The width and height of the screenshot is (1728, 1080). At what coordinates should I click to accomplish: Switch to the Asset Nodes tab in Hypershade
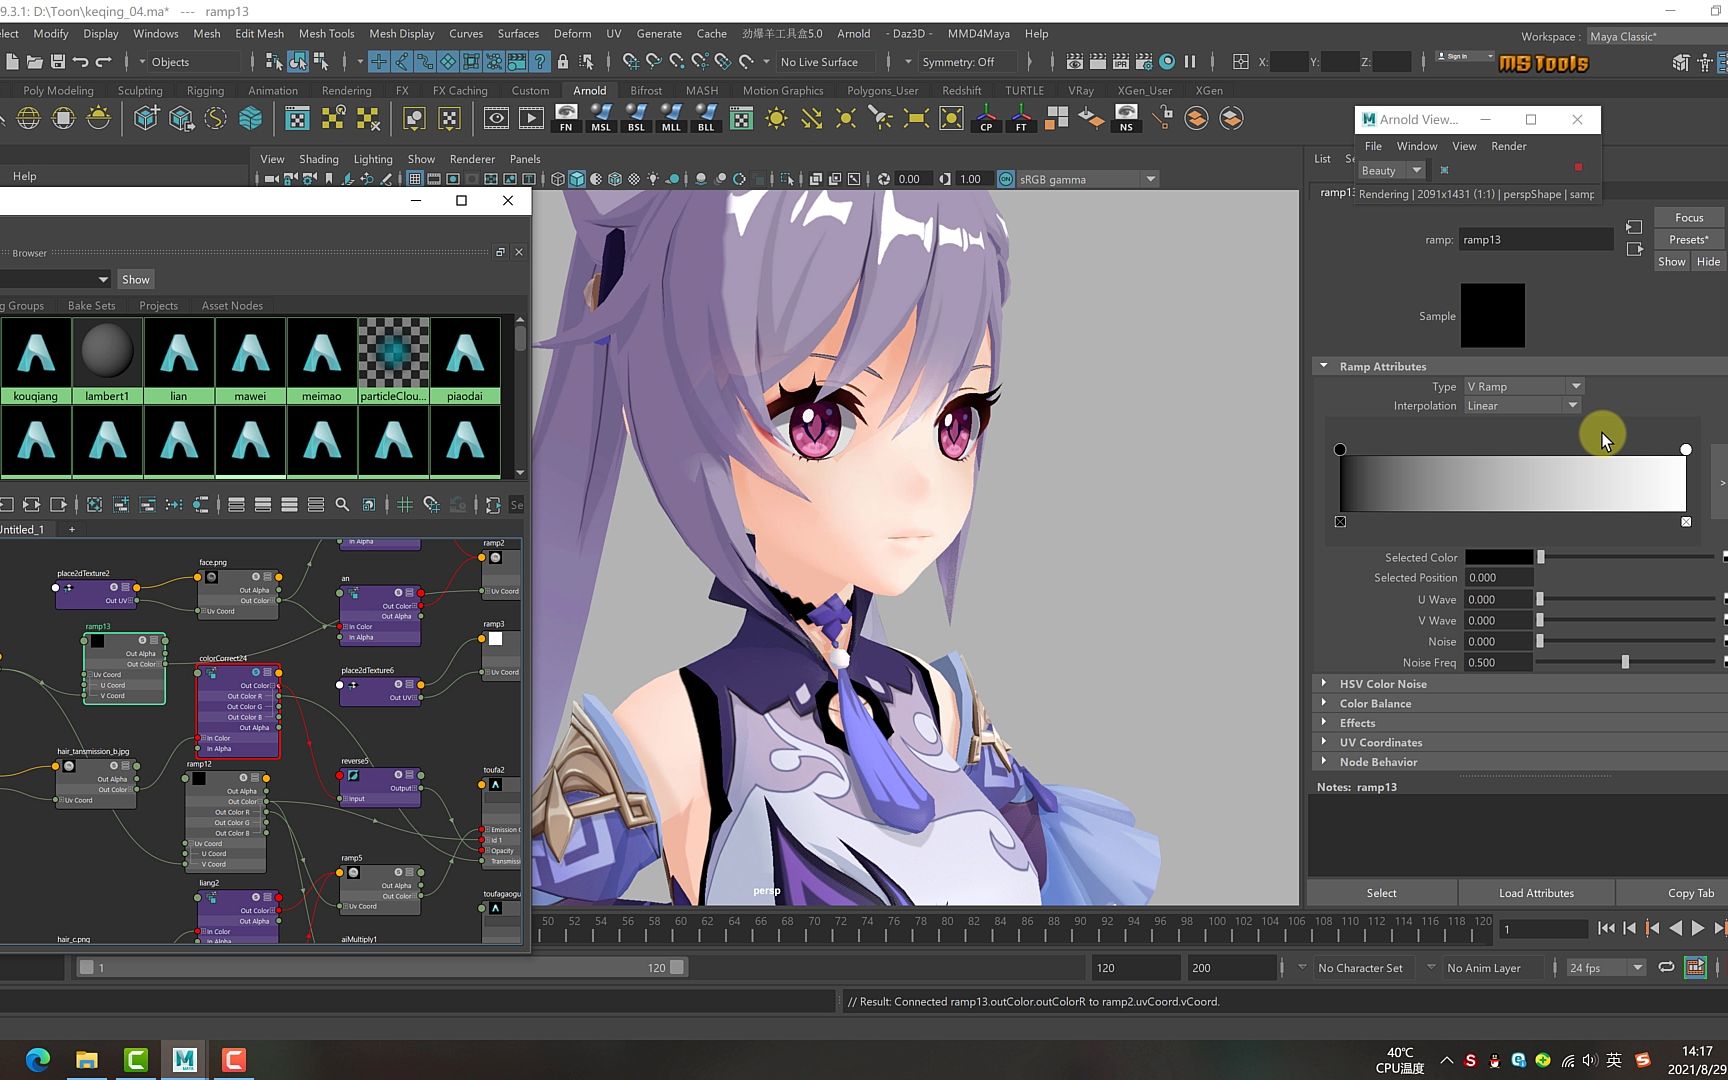coord(231,305)
